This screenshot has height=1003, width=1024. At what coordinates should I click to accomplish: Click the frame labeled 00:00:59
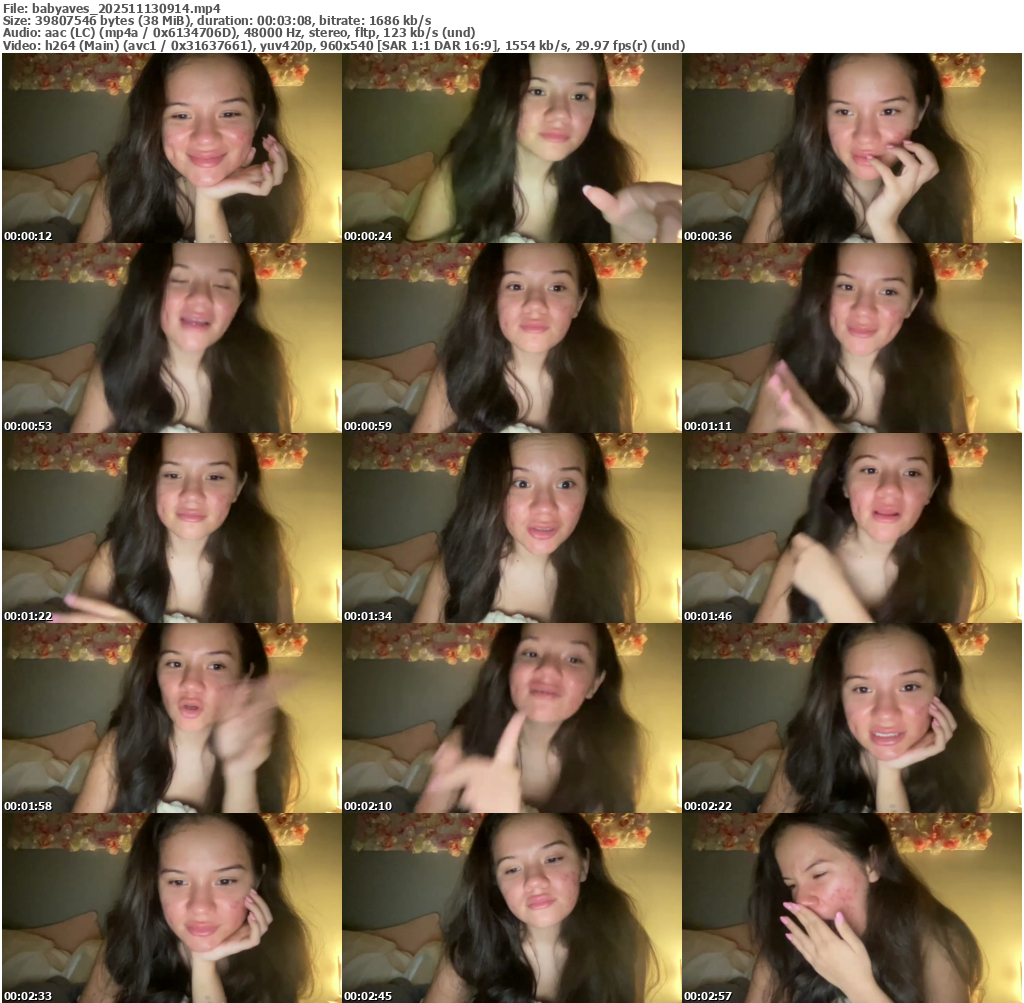pos(511,338)
